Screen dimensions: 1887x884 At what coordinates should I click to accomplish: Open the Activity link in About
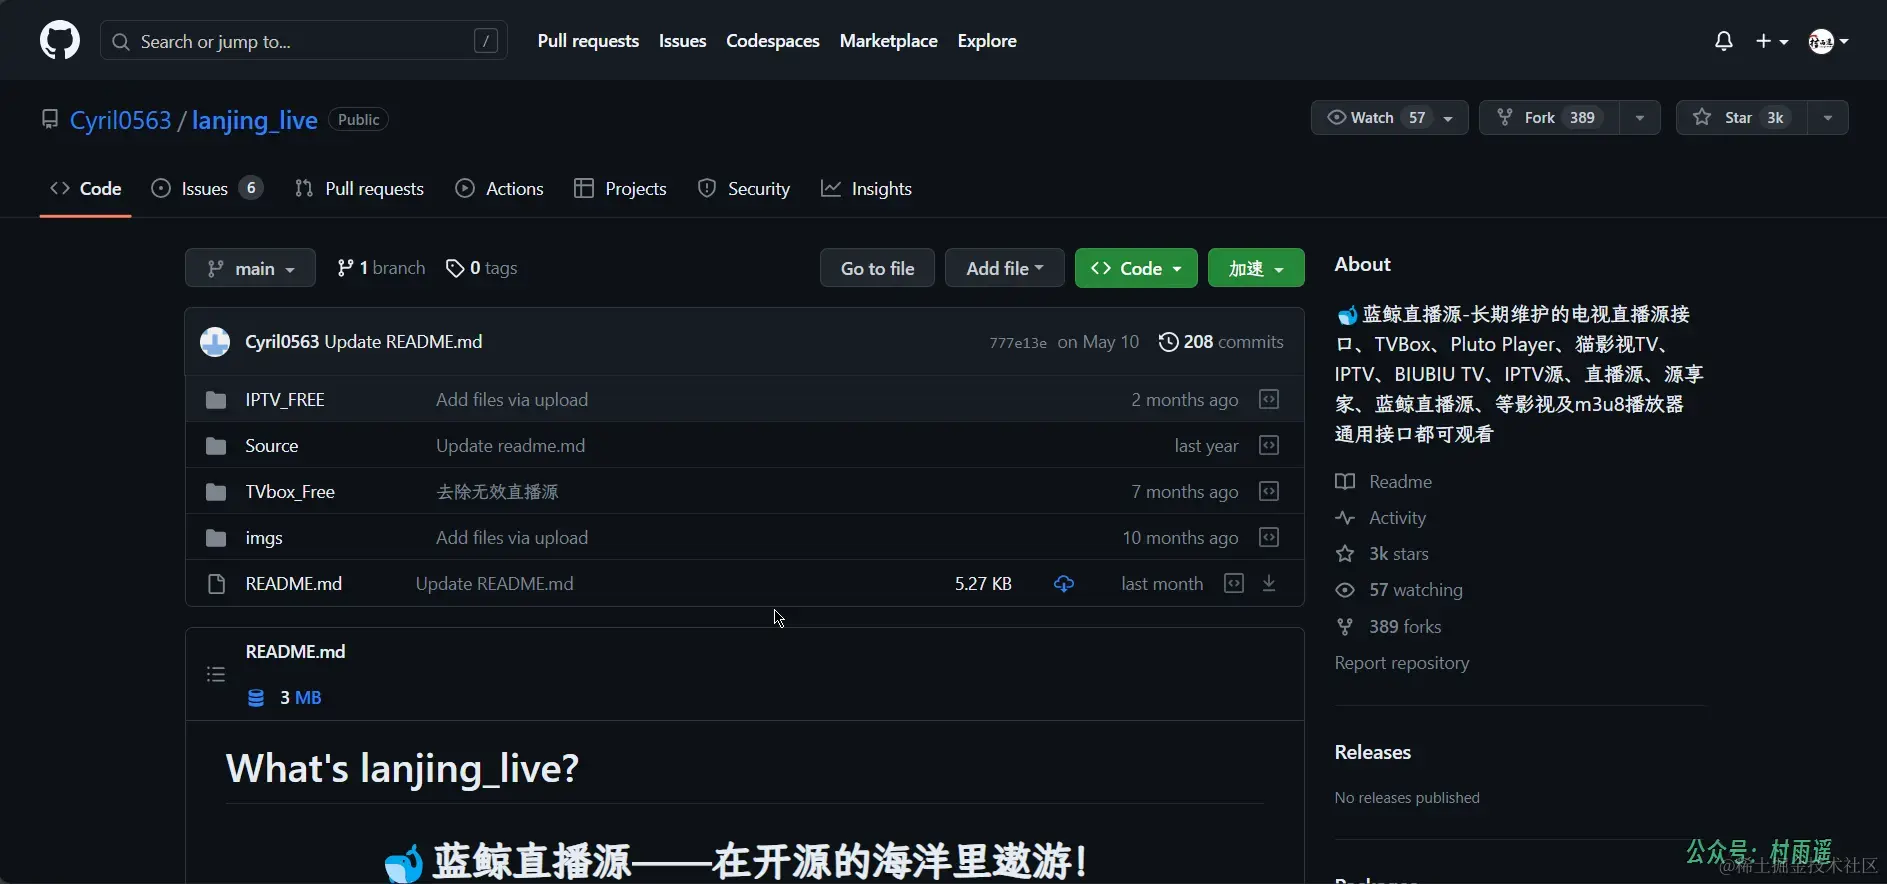pos(1381,518)
